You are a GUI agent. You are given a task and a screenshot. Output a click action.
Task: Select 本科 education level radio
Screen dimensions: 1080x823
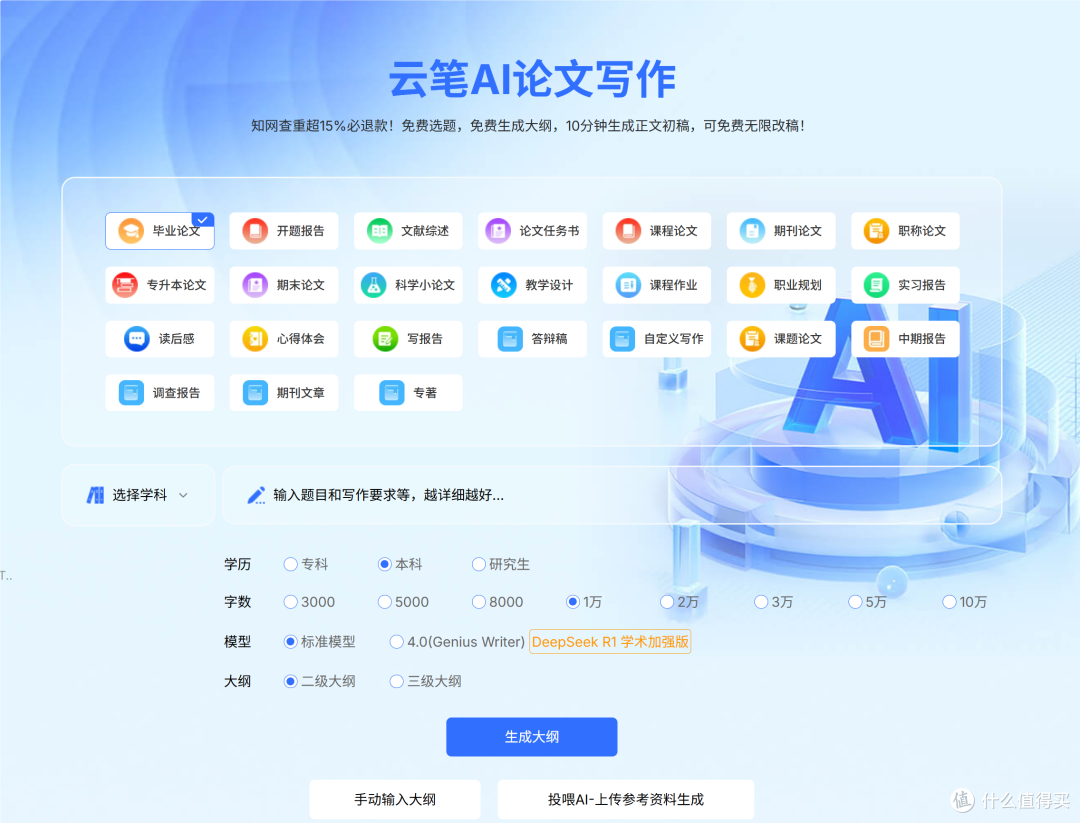(384, 564)
